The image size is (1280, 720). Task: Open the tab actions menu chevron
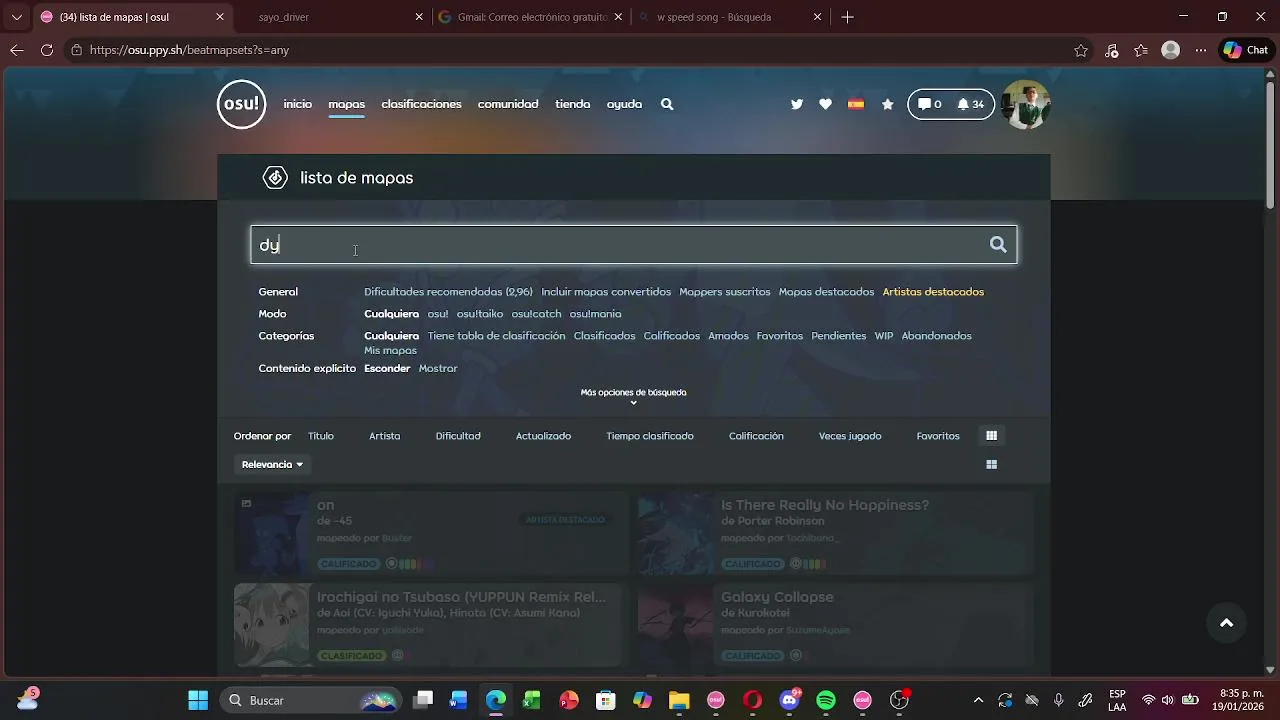point(16,17)
